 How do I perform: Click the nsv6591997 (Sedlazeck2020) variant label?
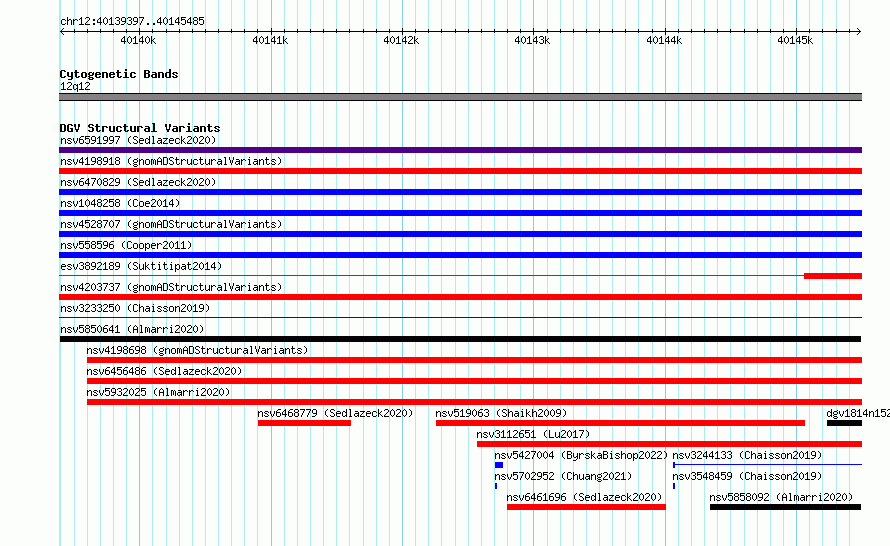pyautogui.click(x=138, y=140)
